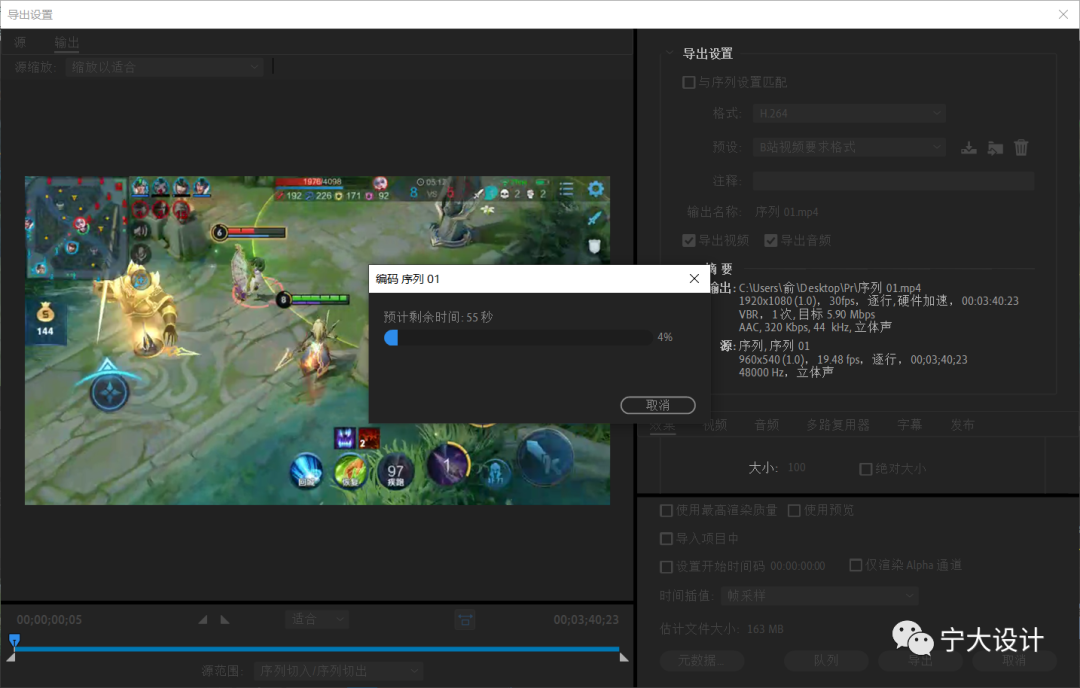Enable 仅渲染 Alpha 通道 checkbox

855,565
